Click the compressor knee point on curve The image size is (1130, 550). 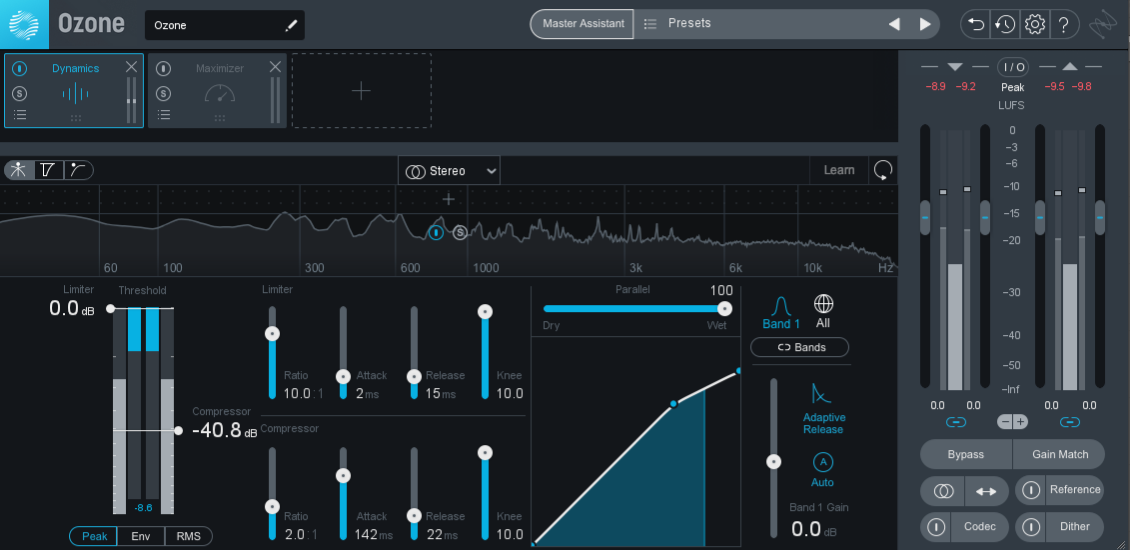pyautogui.click(x=673, y=404)
